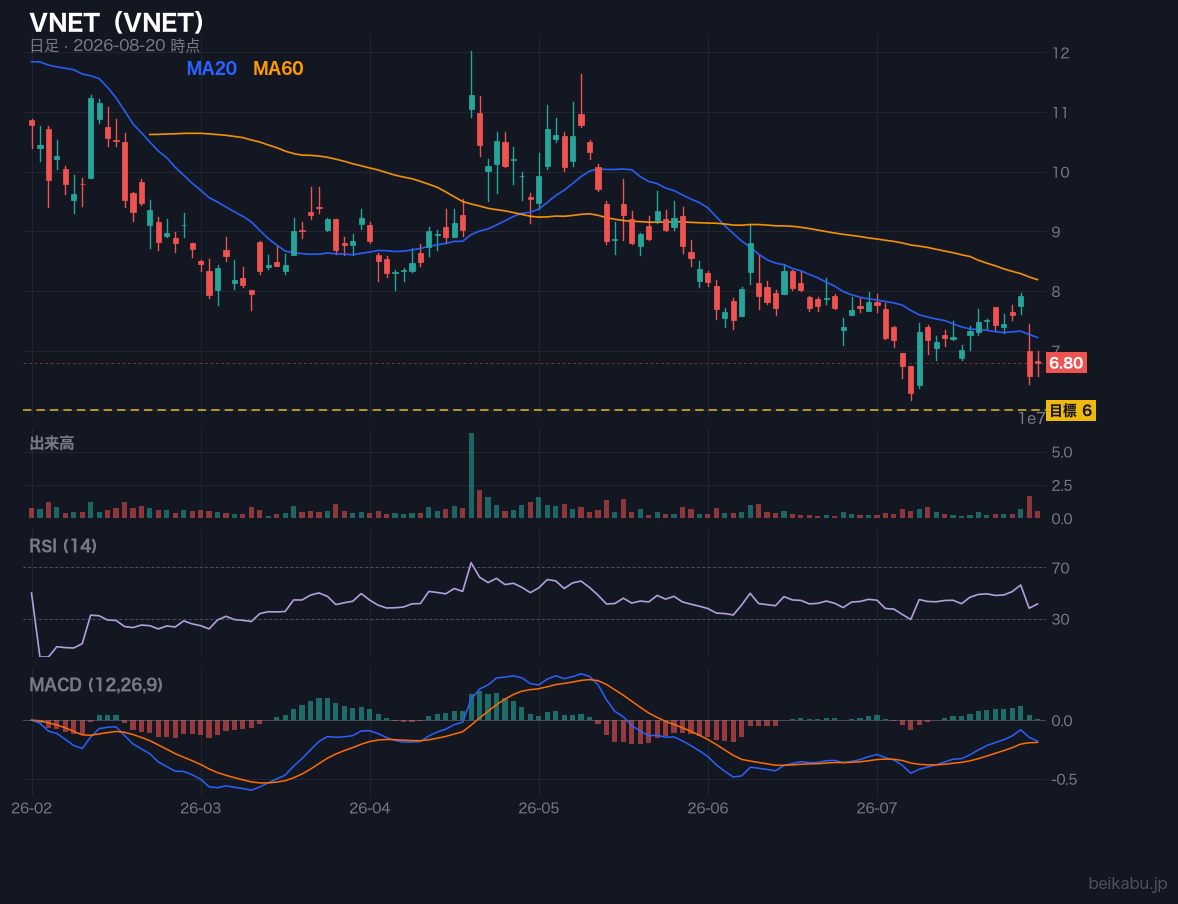Click price axis value 9

point(1056,231)
